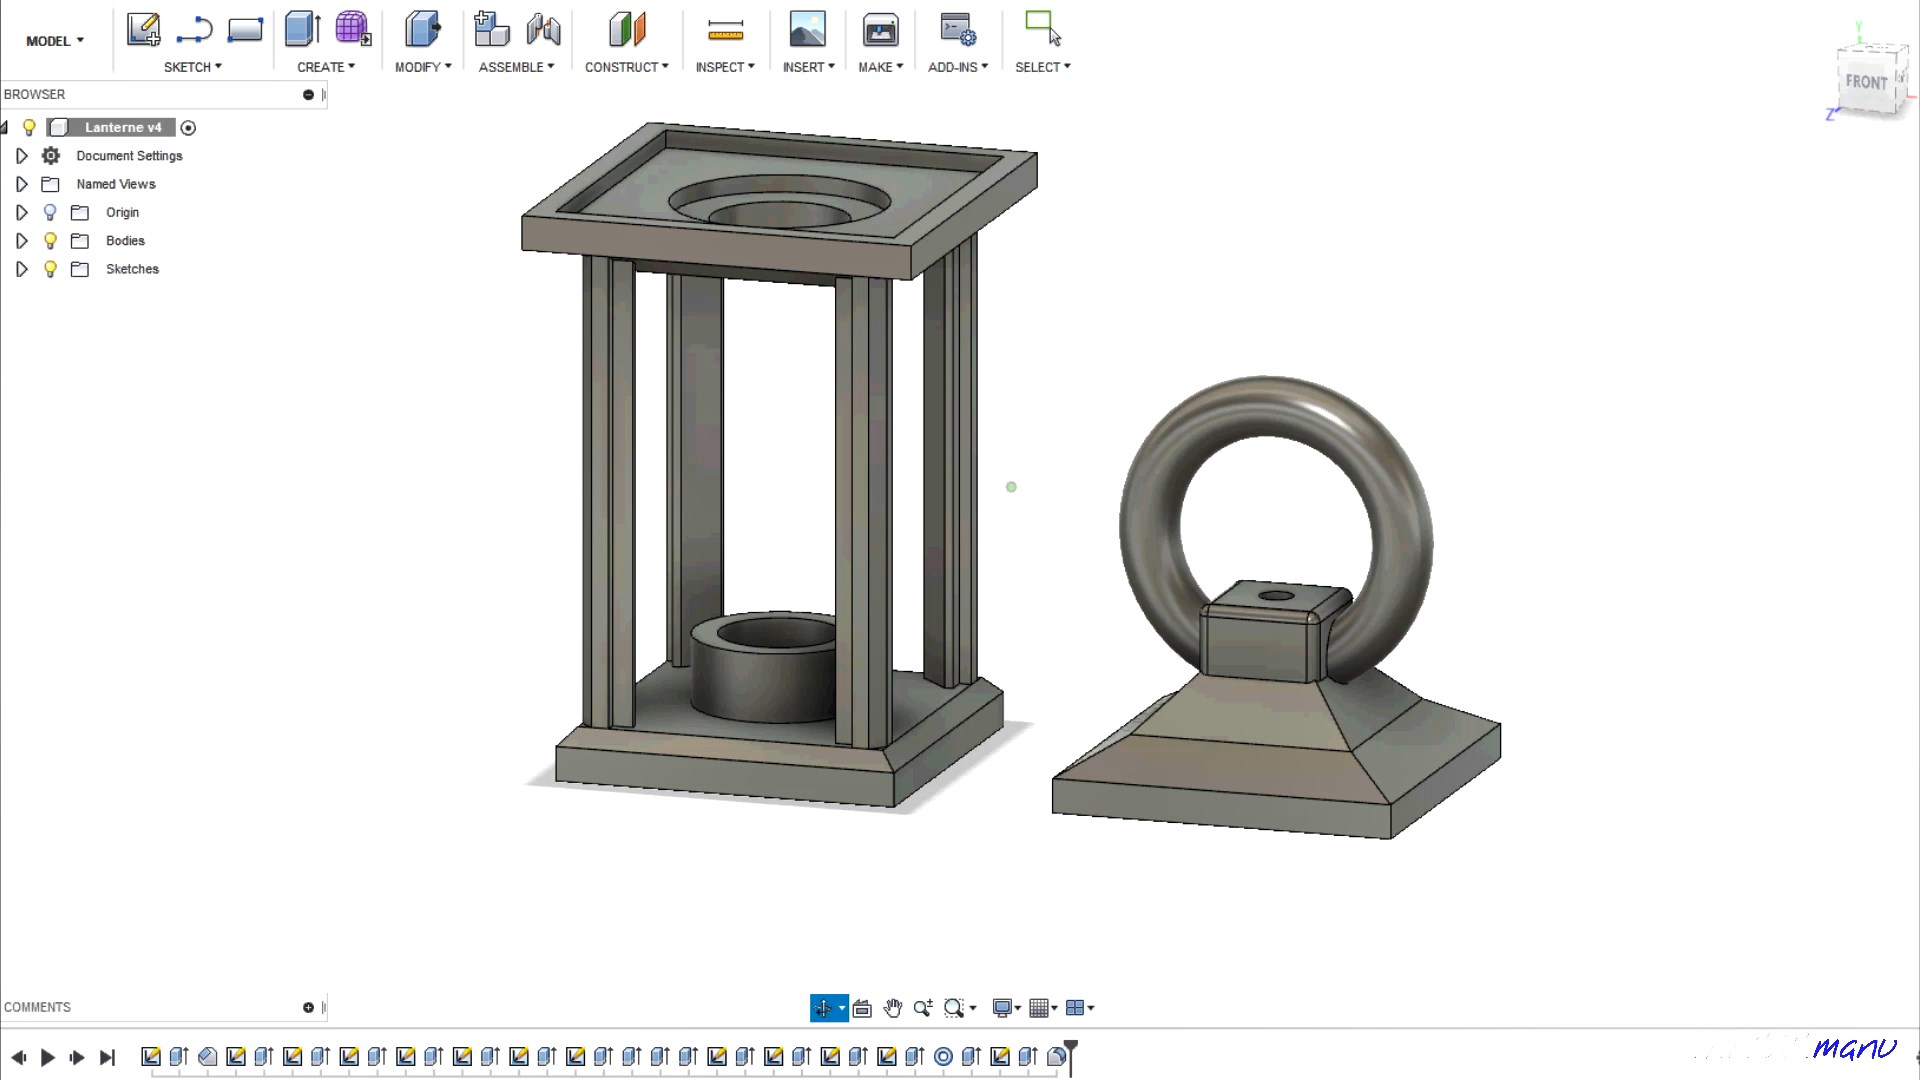
Task: Jump to the timeline end
Action: point(107,1057)
